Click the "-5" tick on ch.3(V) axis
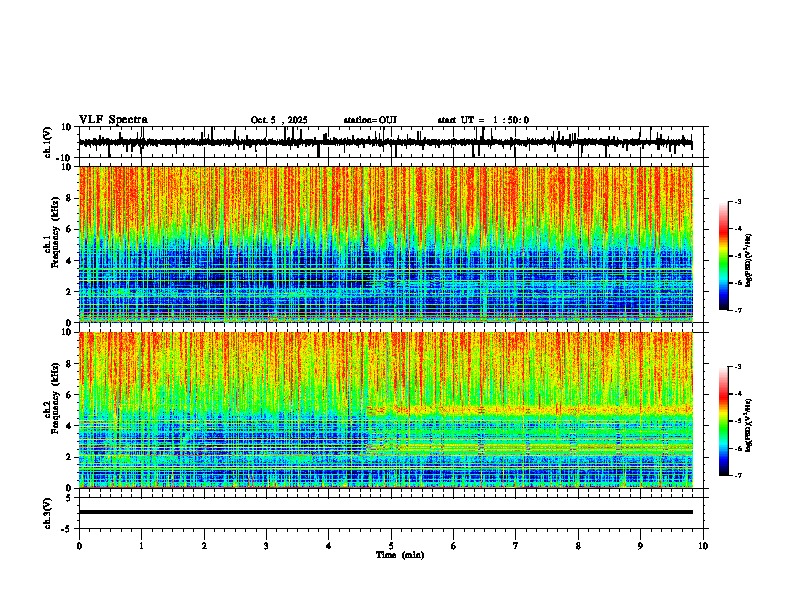This screenshot has height=612, width=792. click(x=66, y=529)
